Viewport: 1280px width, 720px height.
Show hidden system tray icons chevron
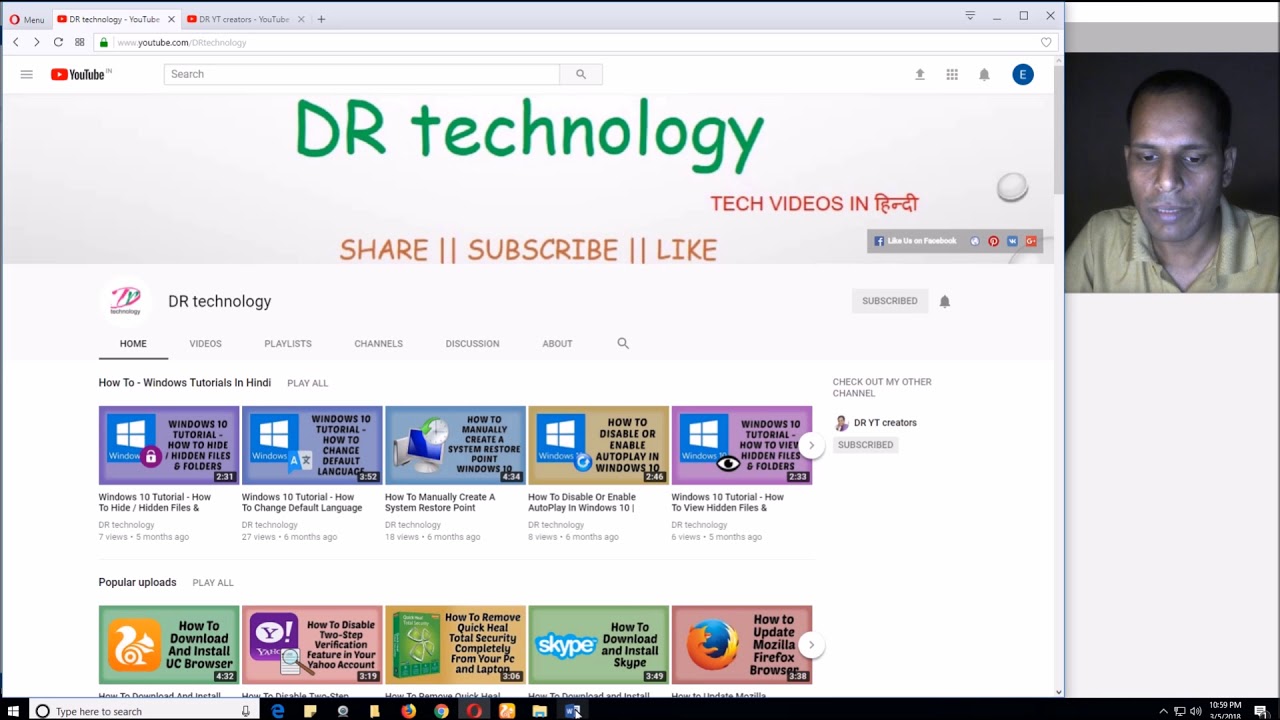click(1163, 711)
